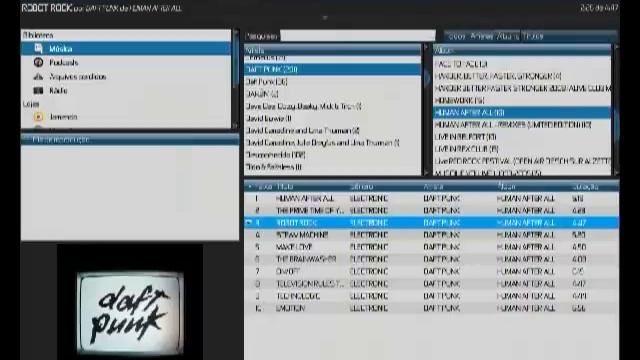Click the Jamendo label under Lojas
The height and width of the screenshot is (360, 640).
pyautogui.click(x=63, y=117)
